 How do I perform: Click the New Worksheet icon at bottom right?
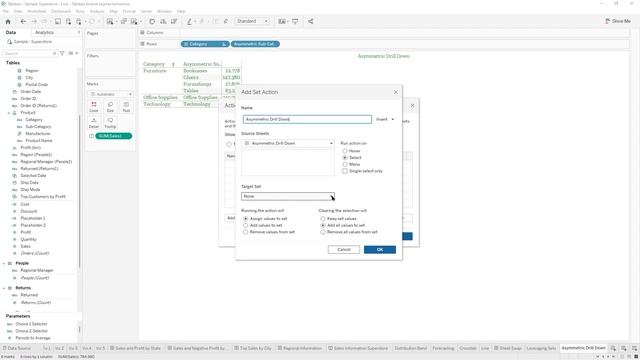tap(613, 348)
